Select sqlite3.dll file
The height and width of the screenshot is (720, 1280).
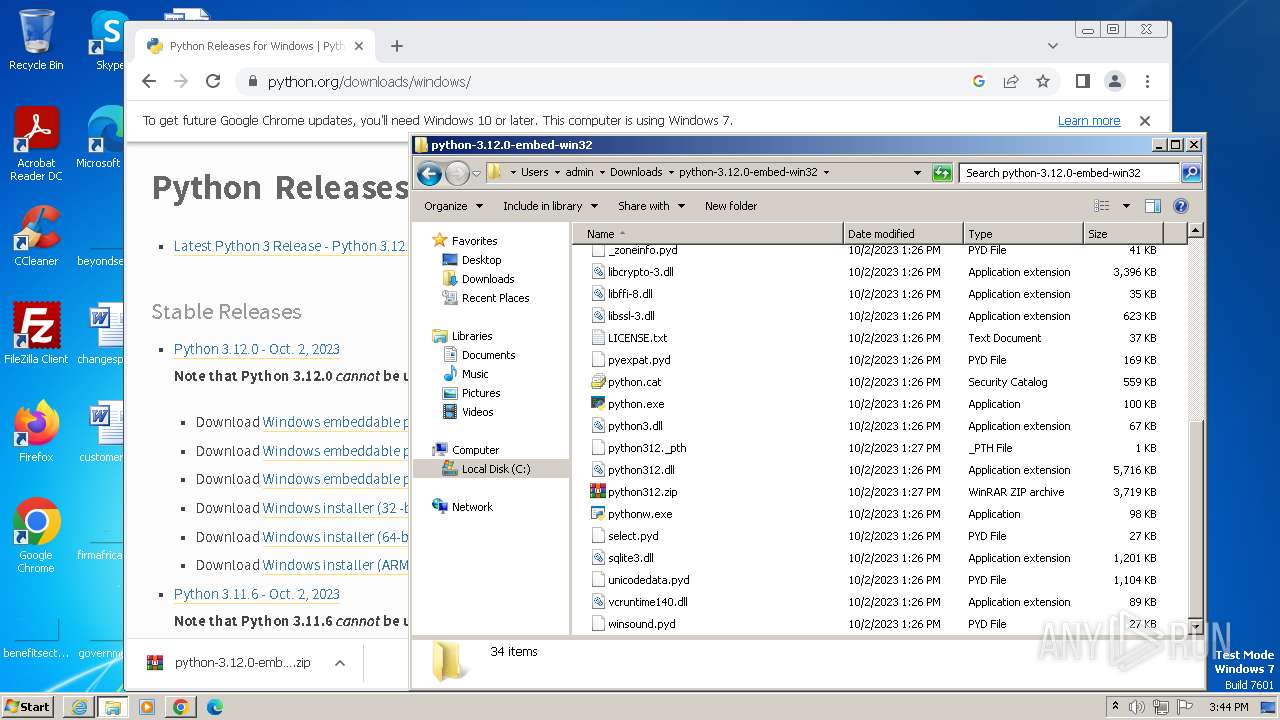(630, 558)
